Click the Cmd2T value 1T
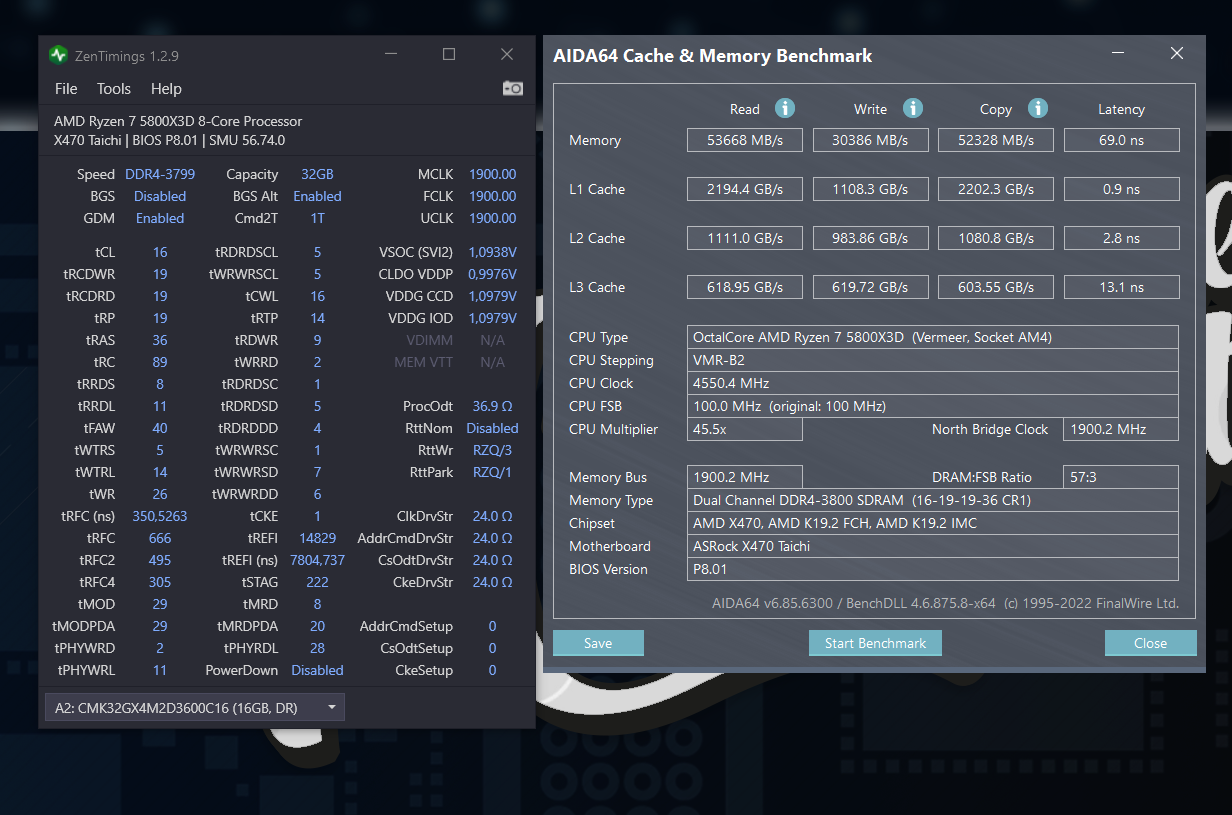Screen dimensions: 1232x815 [317, 218]
